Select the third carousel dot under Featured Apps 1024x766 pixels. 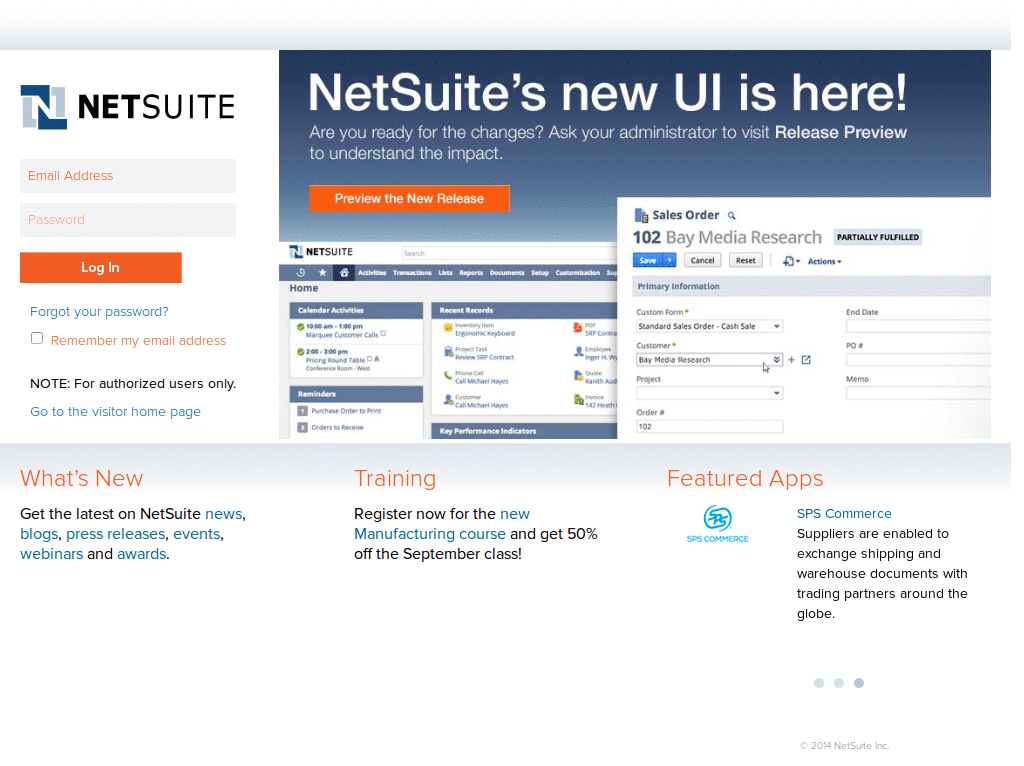tap(859, 683)
